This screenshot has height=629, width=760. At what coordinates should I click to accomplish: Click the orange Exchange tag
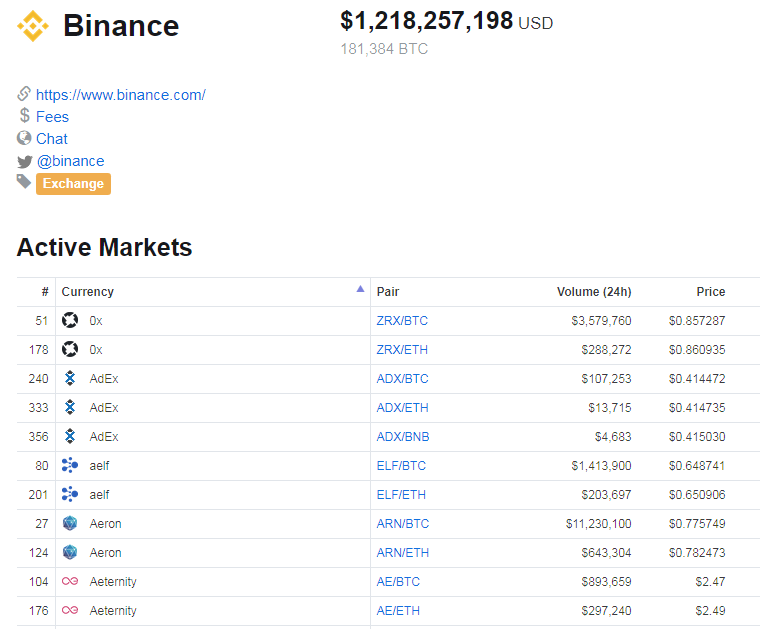(x=73, y=184)
